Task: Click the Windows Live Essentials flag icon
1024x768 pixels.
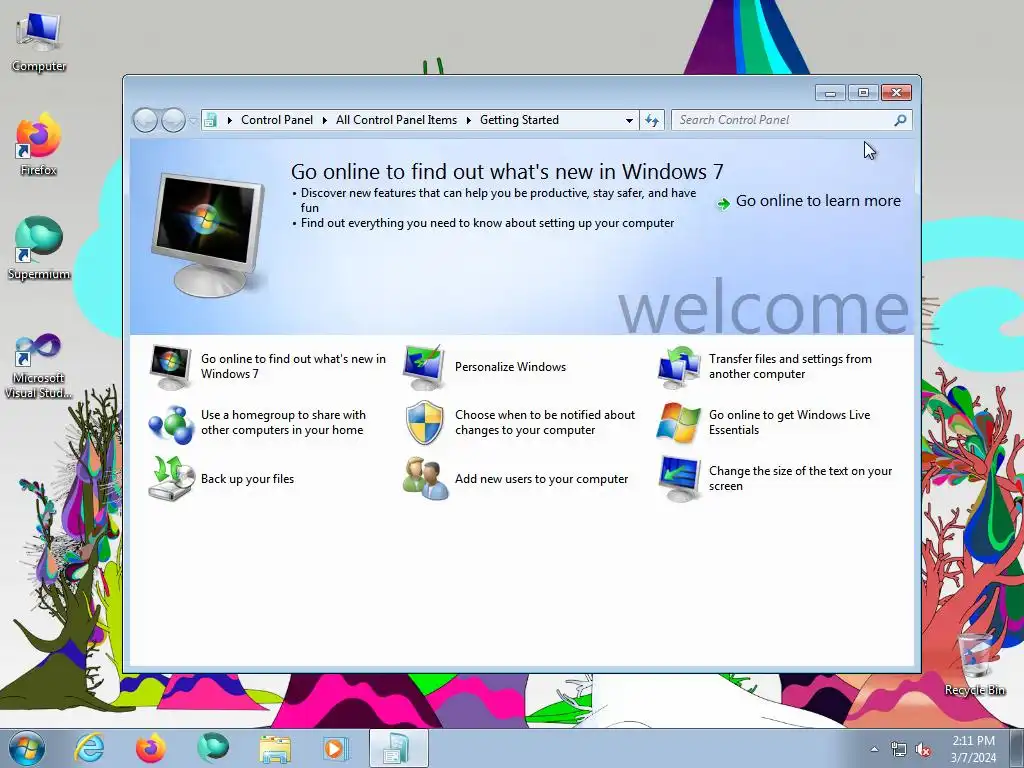Action: (678, 423)
